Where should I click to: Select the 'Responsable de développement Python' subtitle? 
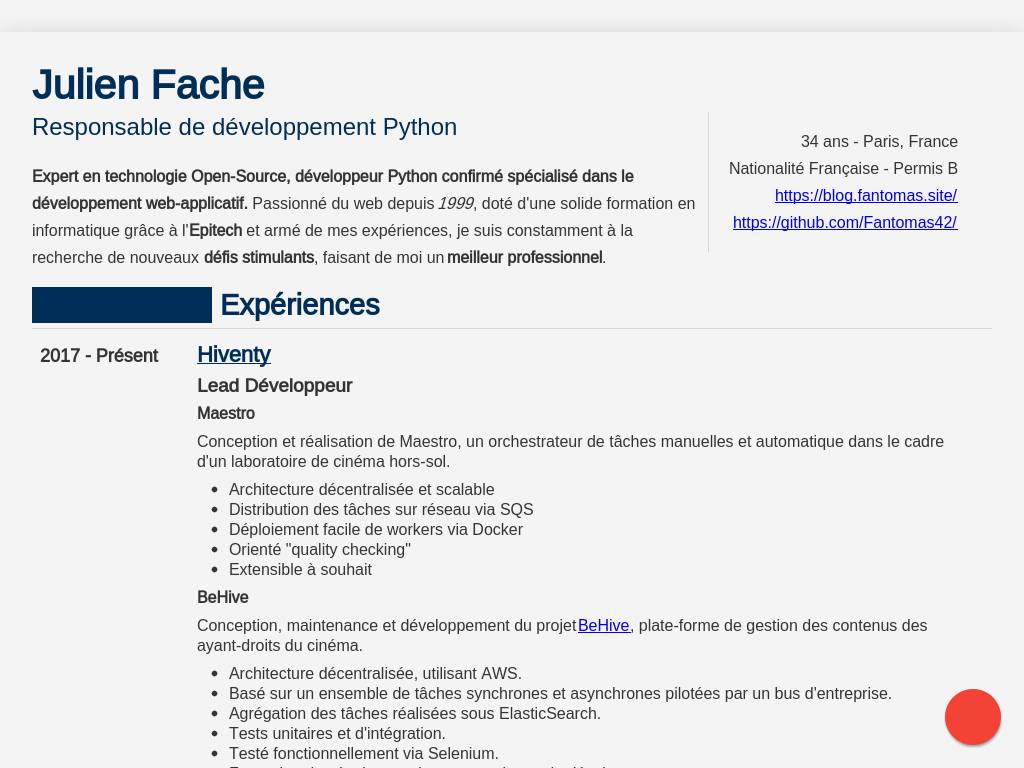click(244, 127)
